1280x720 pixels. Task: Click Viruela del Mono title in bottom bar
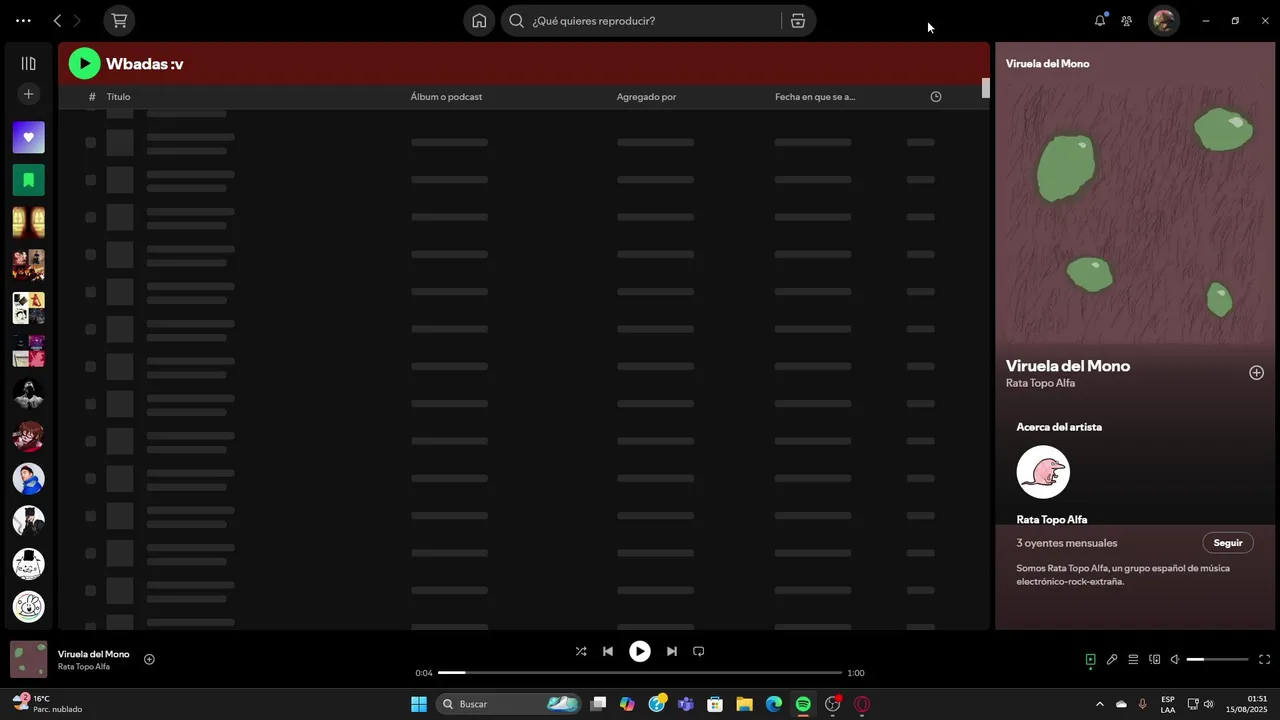point(93,654)
